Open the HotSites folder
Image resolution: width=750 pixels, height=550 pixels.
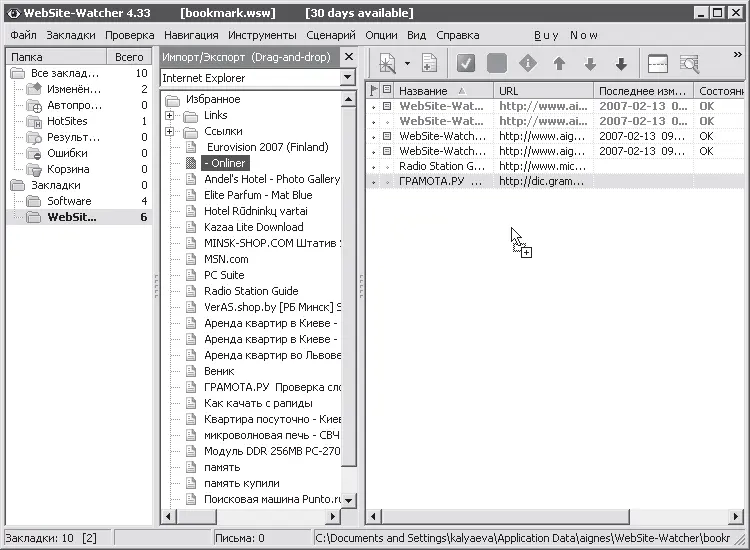[67, 121]
